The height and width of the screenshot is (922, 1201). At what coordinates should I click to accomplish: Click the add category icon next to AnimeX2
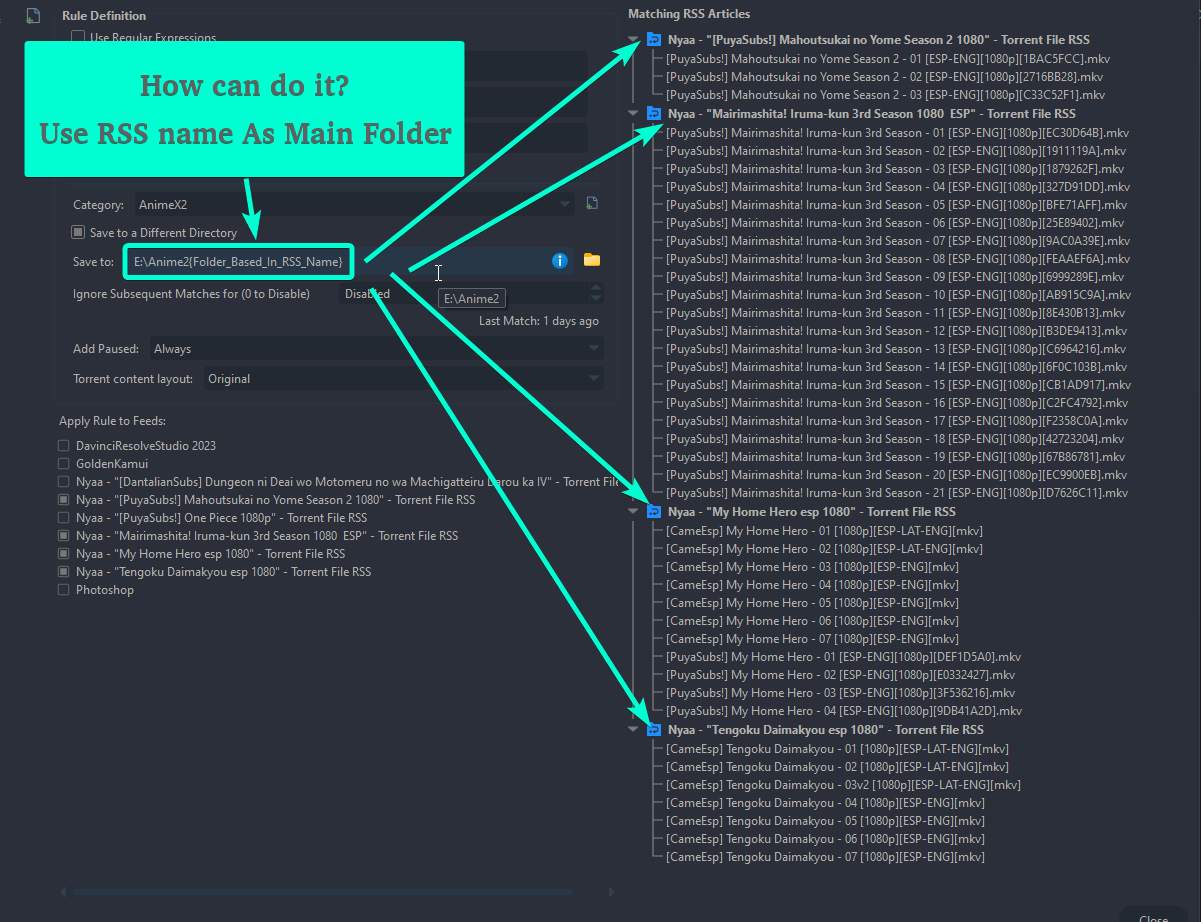click(x=592, y=204)
